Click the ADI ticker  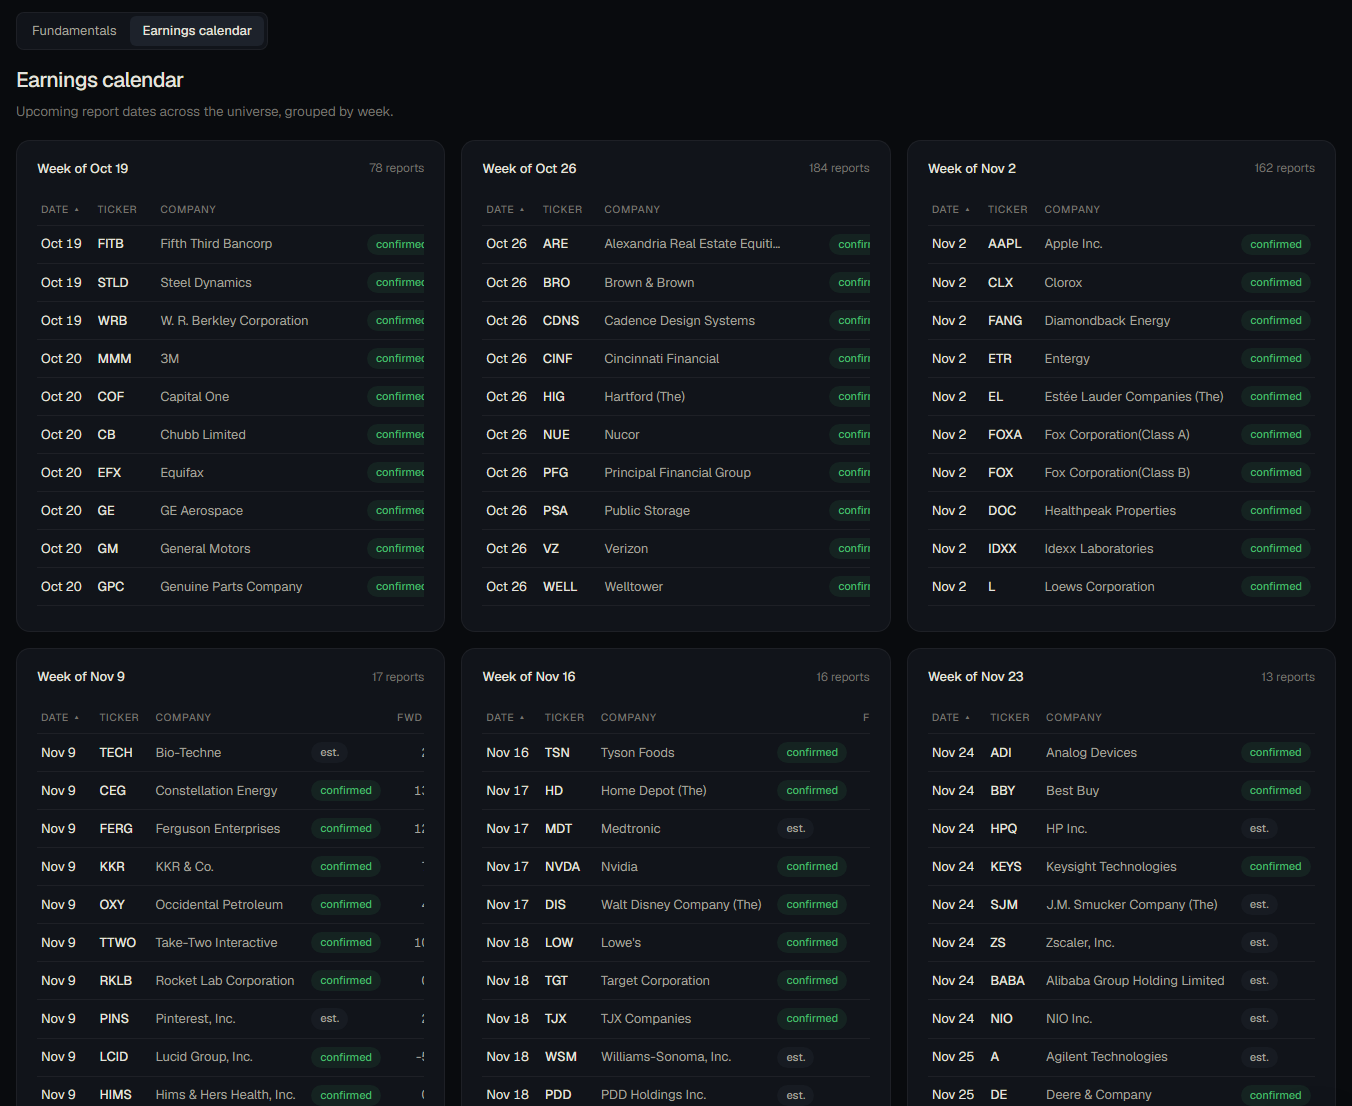point(1001,753)
